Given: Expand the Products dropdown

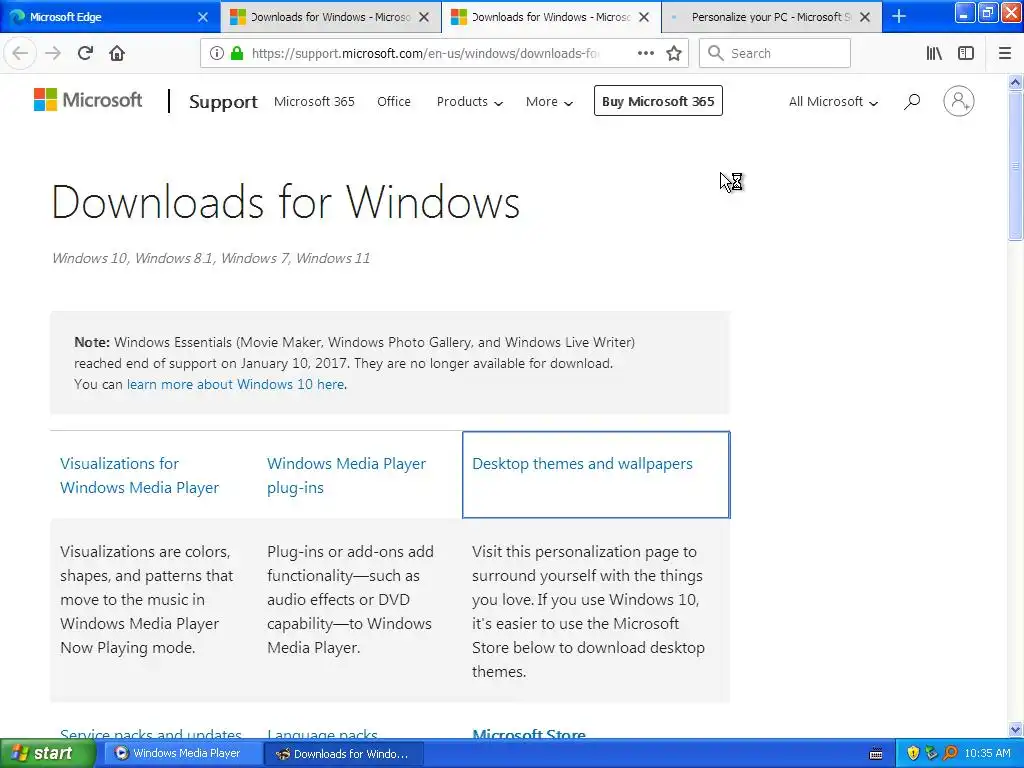Looking at the screenshot, I should 470,101.
